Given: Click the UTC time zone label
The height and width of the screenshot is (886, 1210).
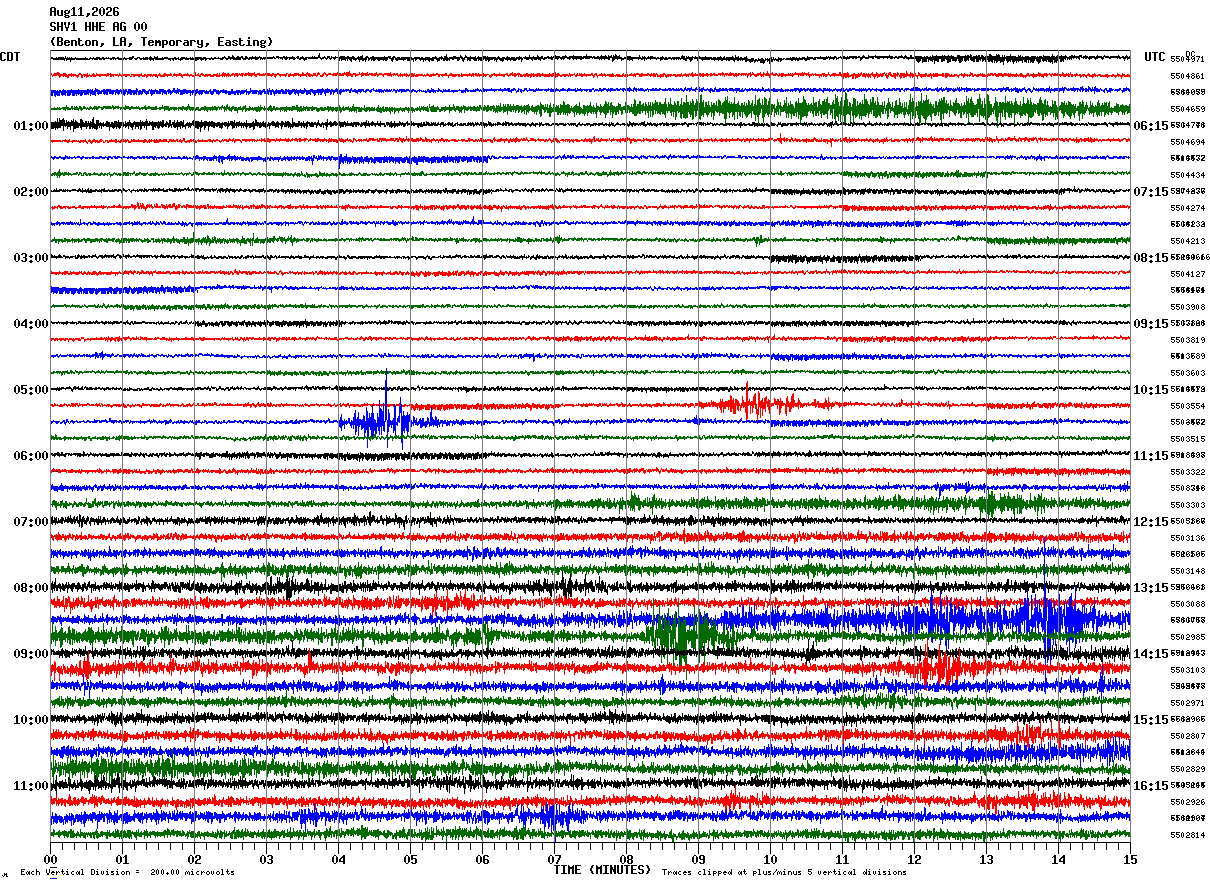Looking at the screenshot, I should pos(1155,57).
